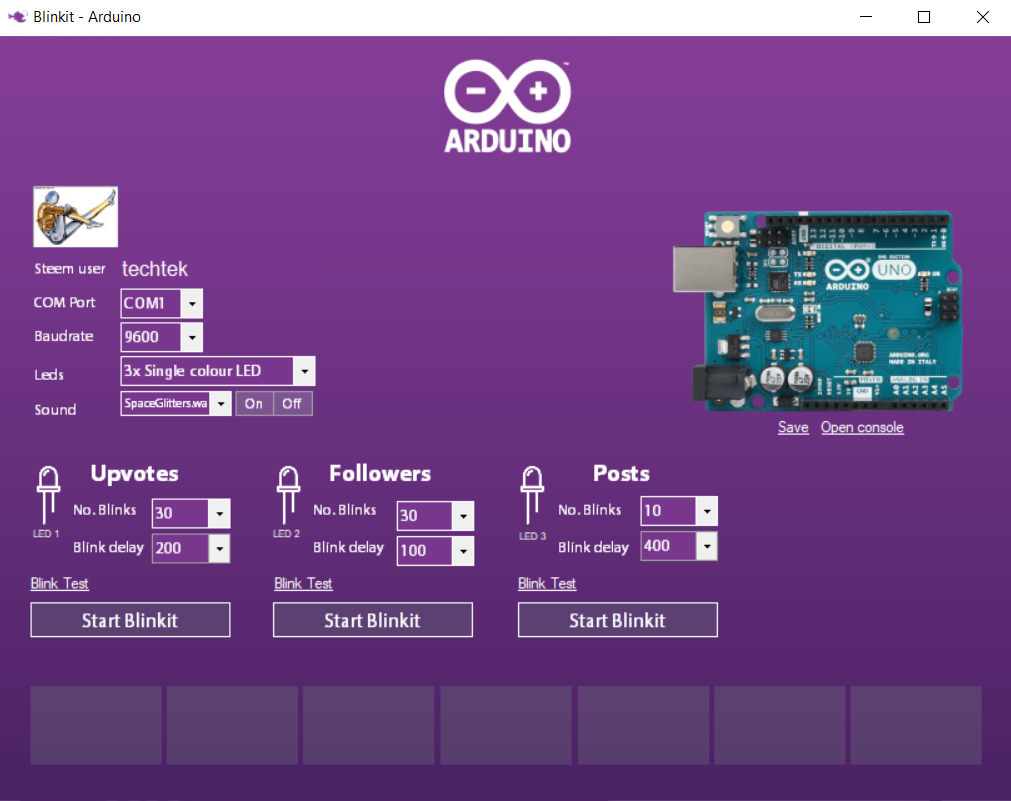Click the Followers heading text
This screenshot has width=1011, height=801.
(x=380, y=473)
